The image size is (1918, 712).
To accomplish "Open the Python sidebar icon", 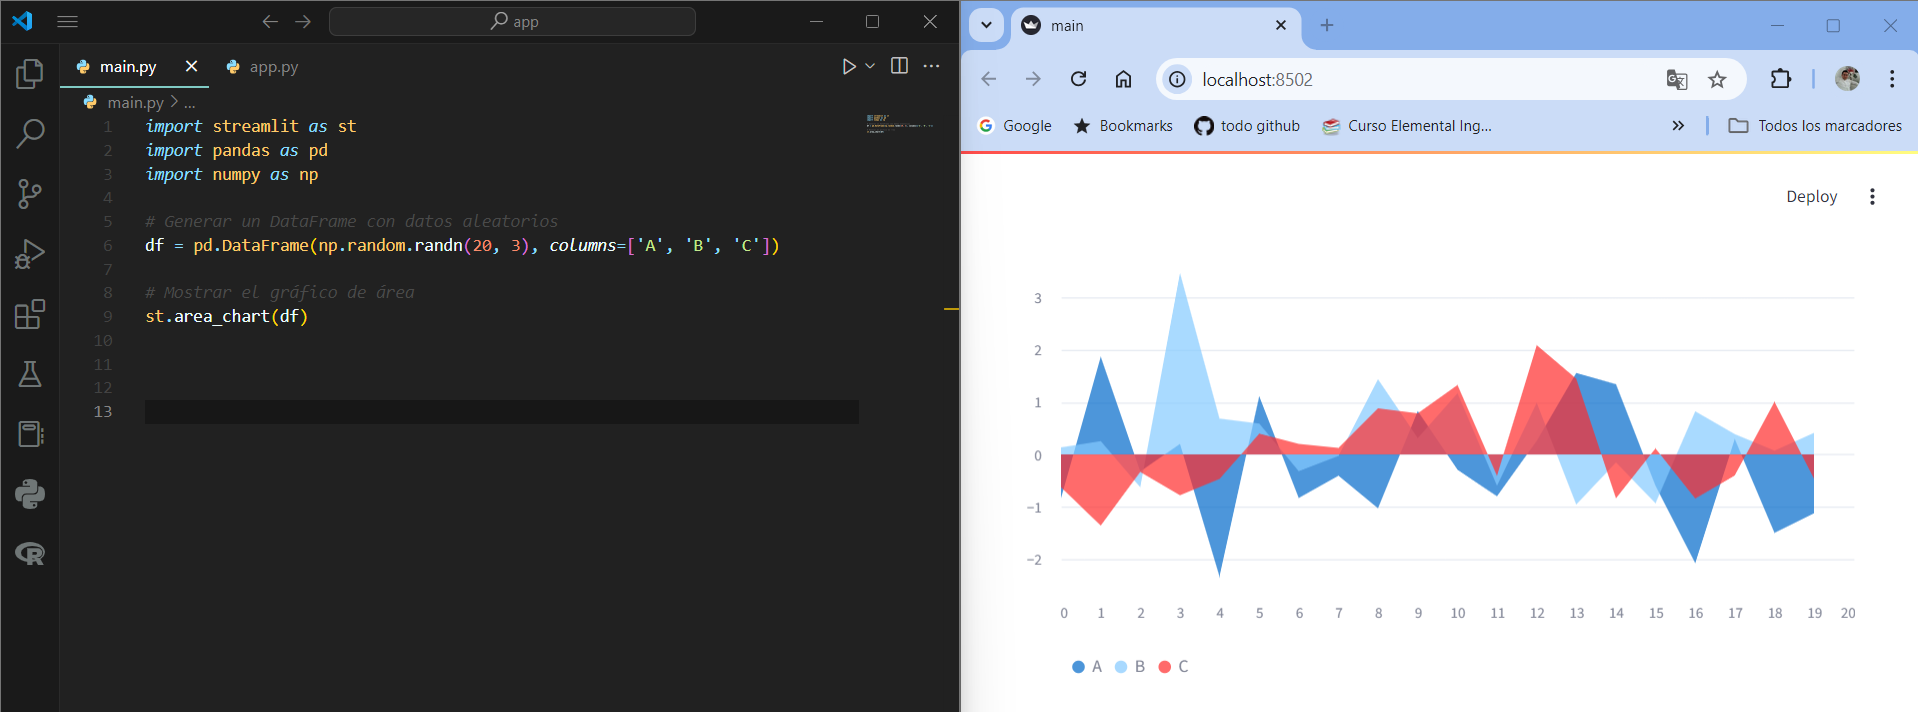I will (30, 494).
